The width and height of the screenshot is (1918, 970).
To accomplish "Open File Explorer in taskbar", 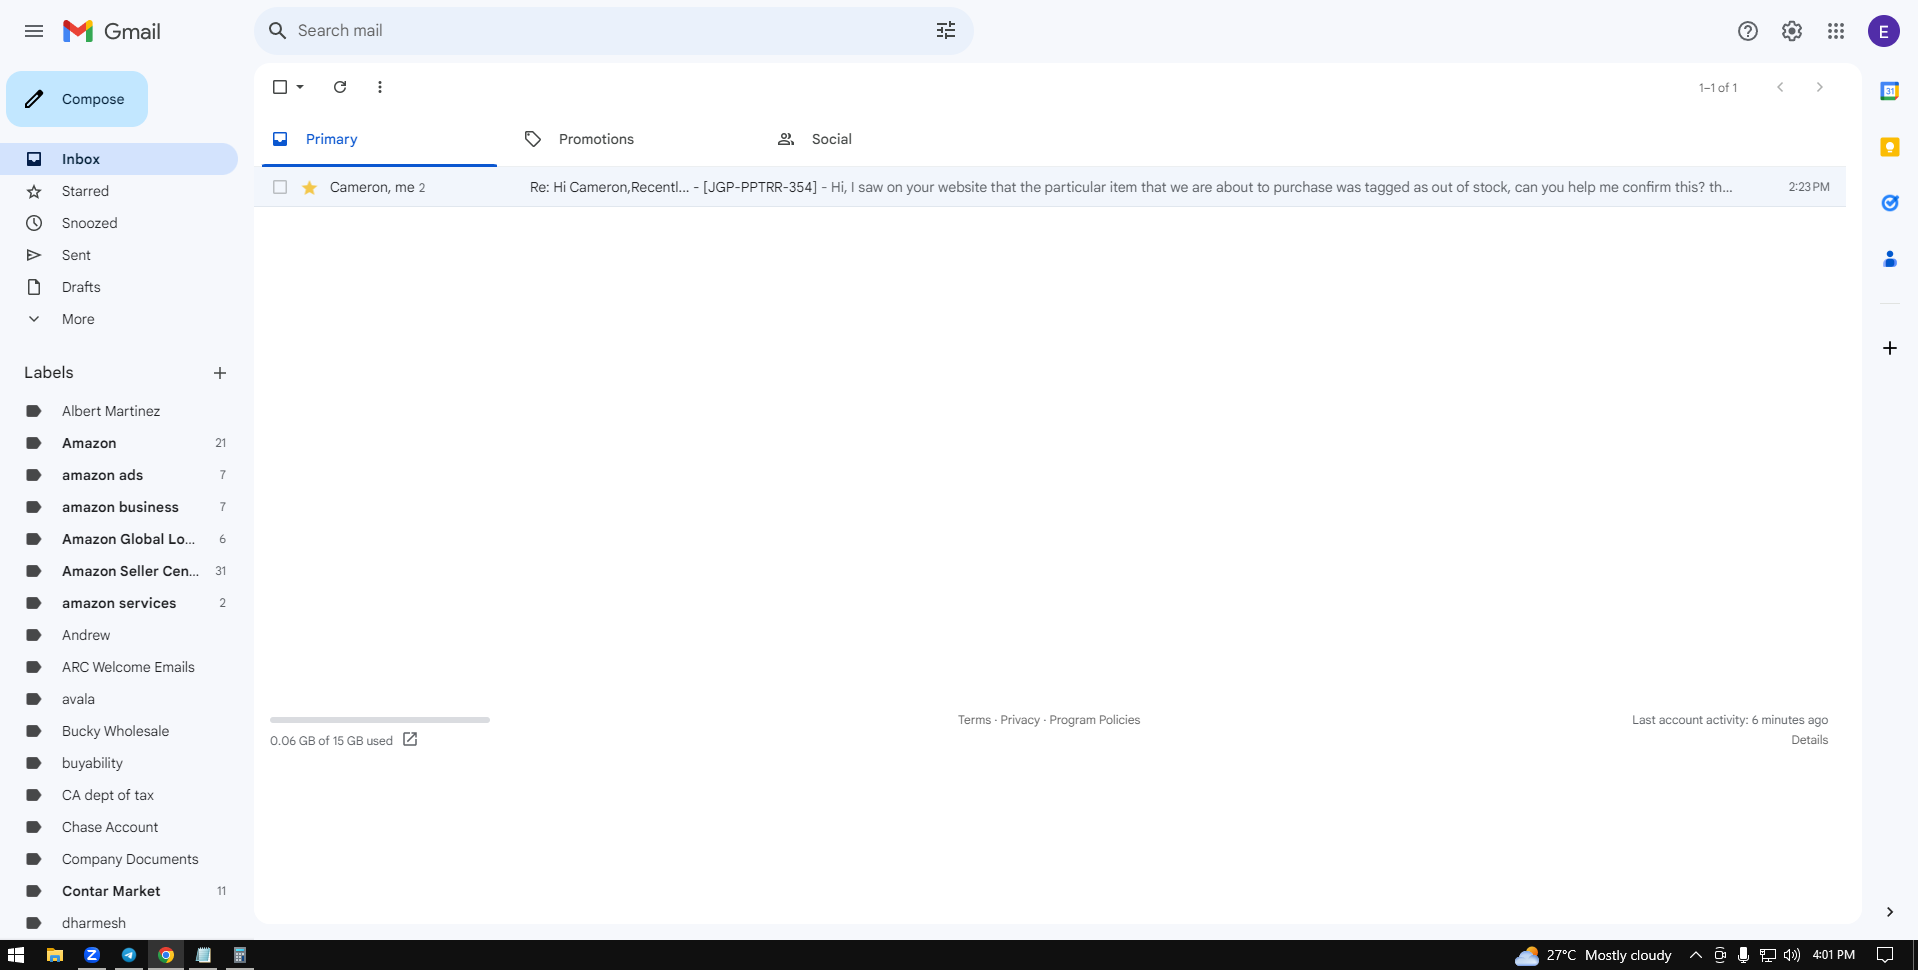I will pos(55,955).
